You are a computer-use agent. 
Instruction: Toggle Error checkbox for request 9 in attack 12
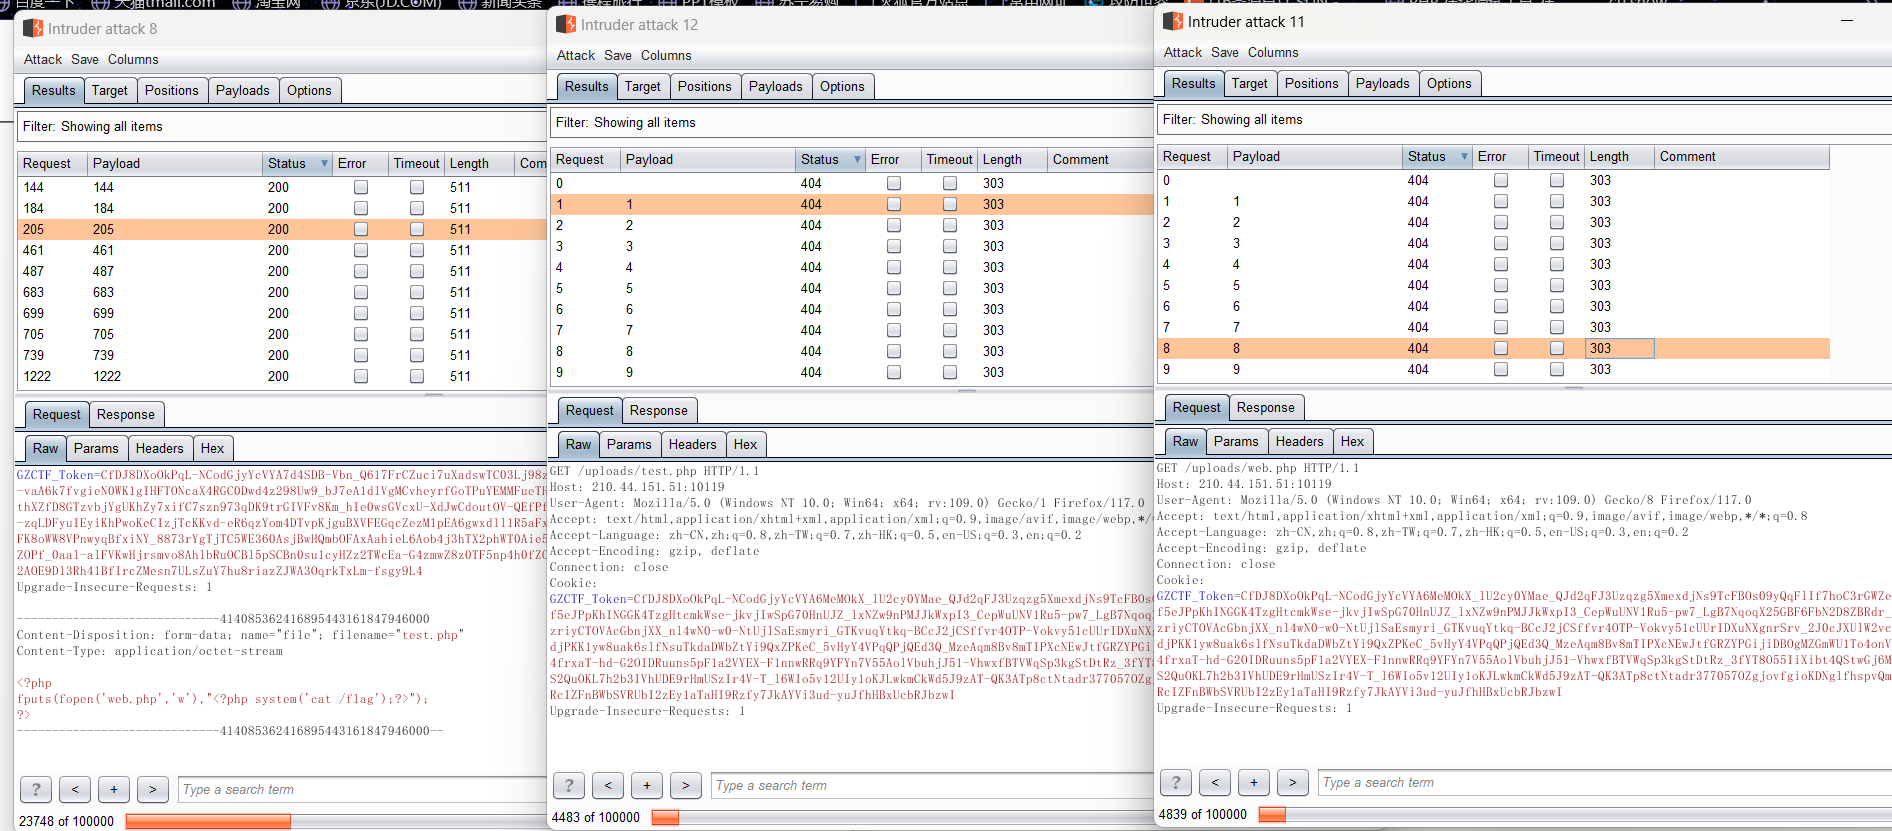pyautogui.click(x=894, y=372)
